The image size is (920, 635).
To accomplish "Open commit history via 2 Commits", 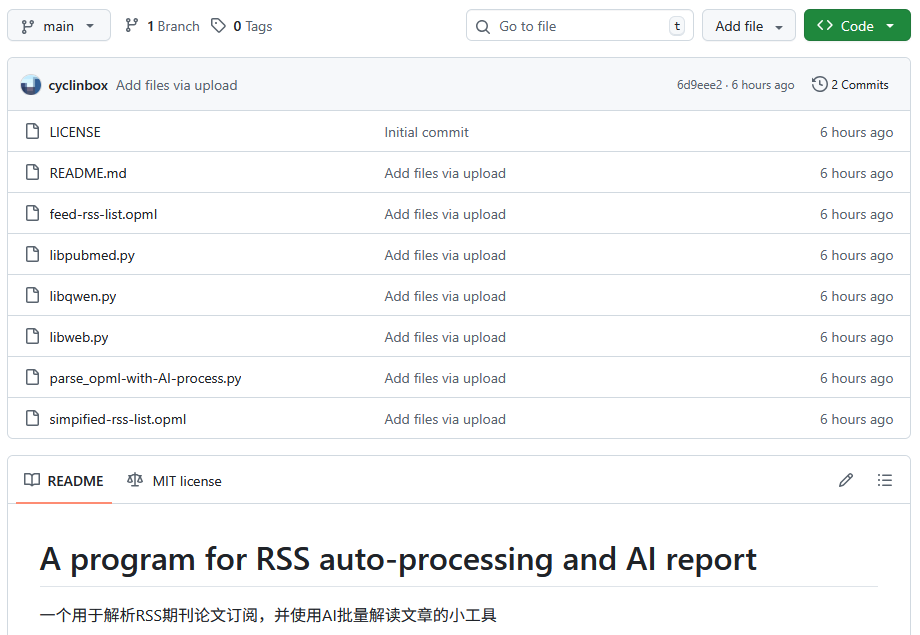I will click(x=850, y=85).
